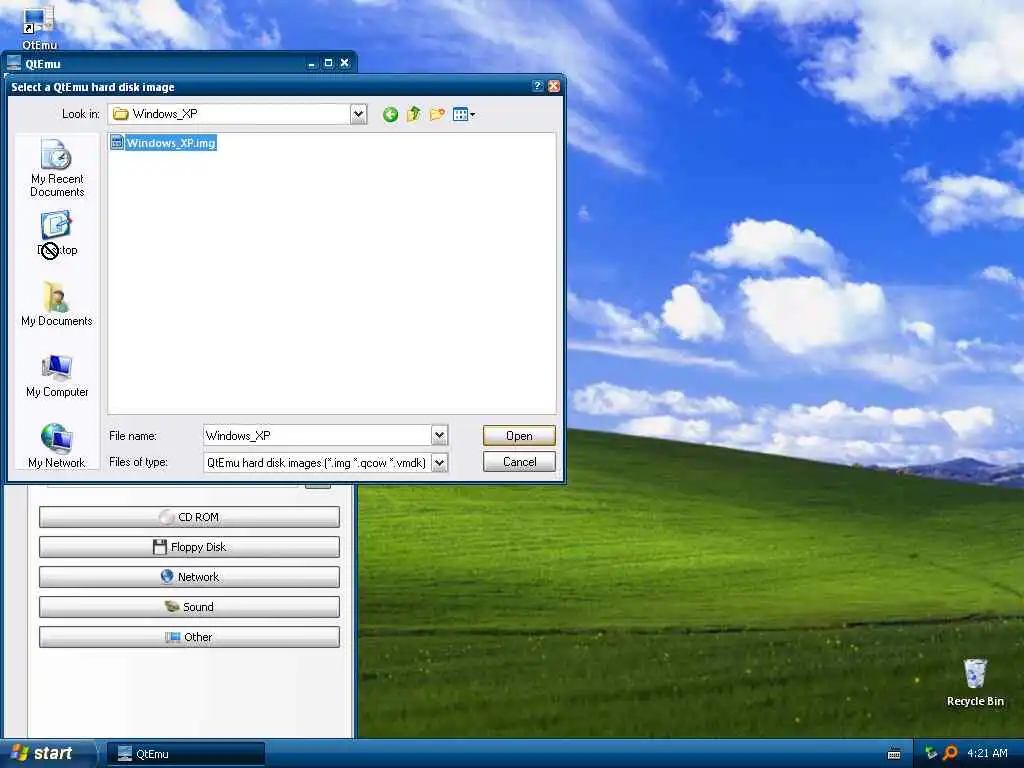Browse My Network location

click(57, 446)
